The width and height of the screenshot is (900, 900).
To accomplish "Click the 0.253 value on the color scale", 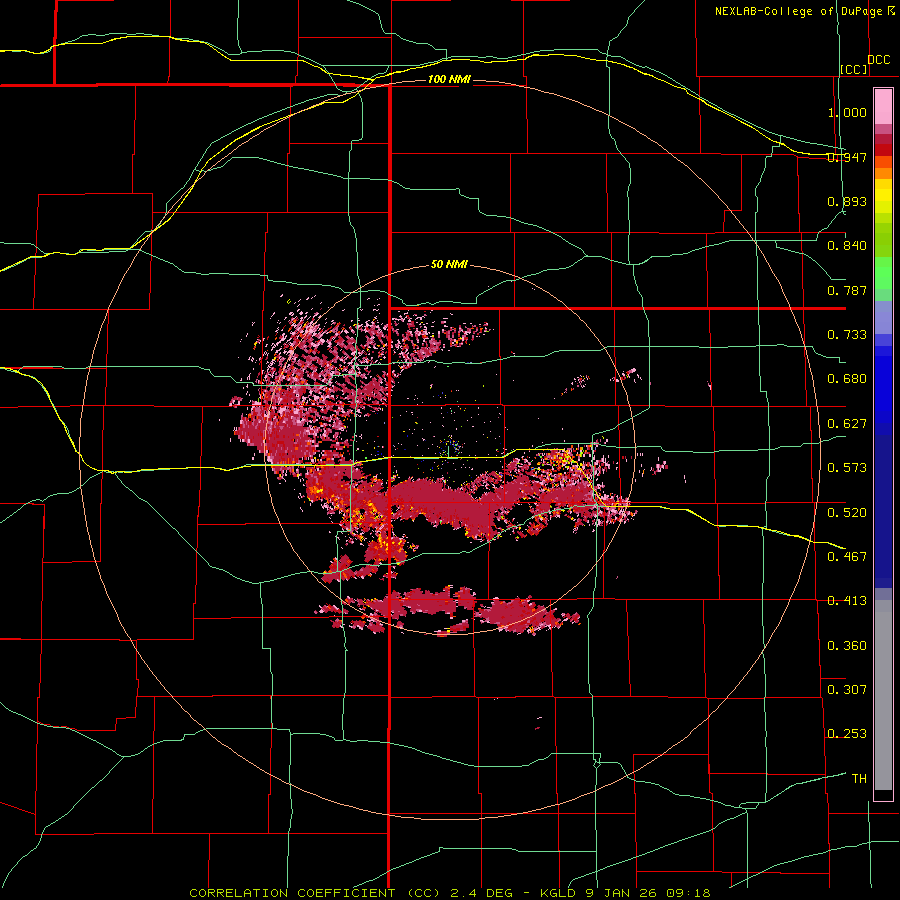I will 847,734.
